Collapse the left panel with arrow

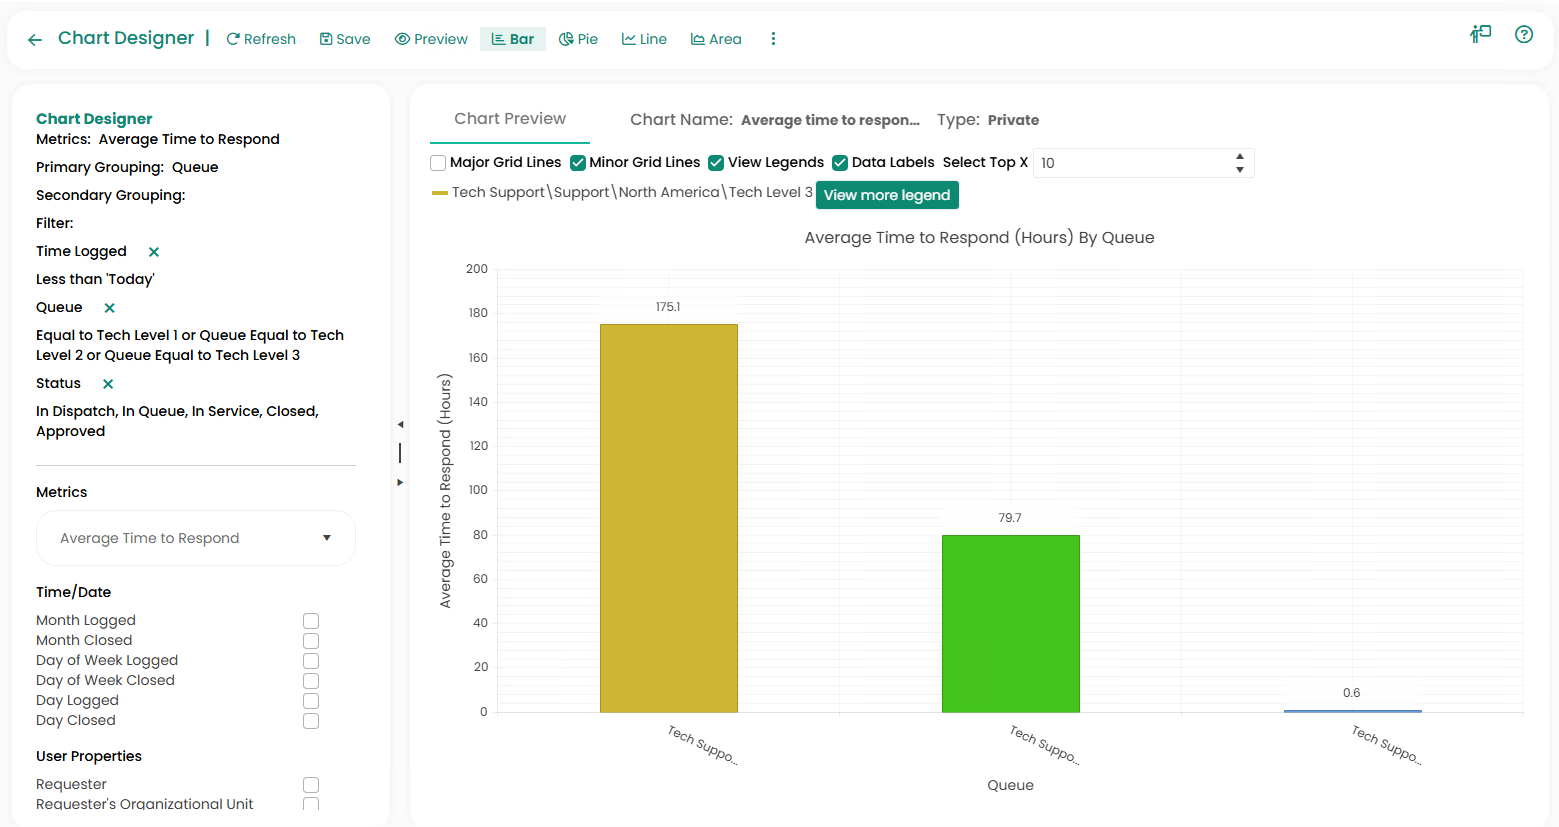400,425
